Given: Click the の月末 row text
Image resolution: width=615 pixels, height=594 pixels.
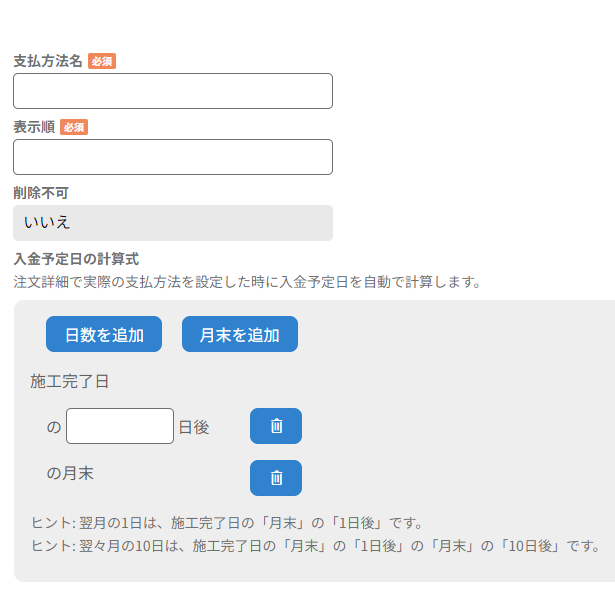Looking at the screenshot, I should [x=70, y=473].
